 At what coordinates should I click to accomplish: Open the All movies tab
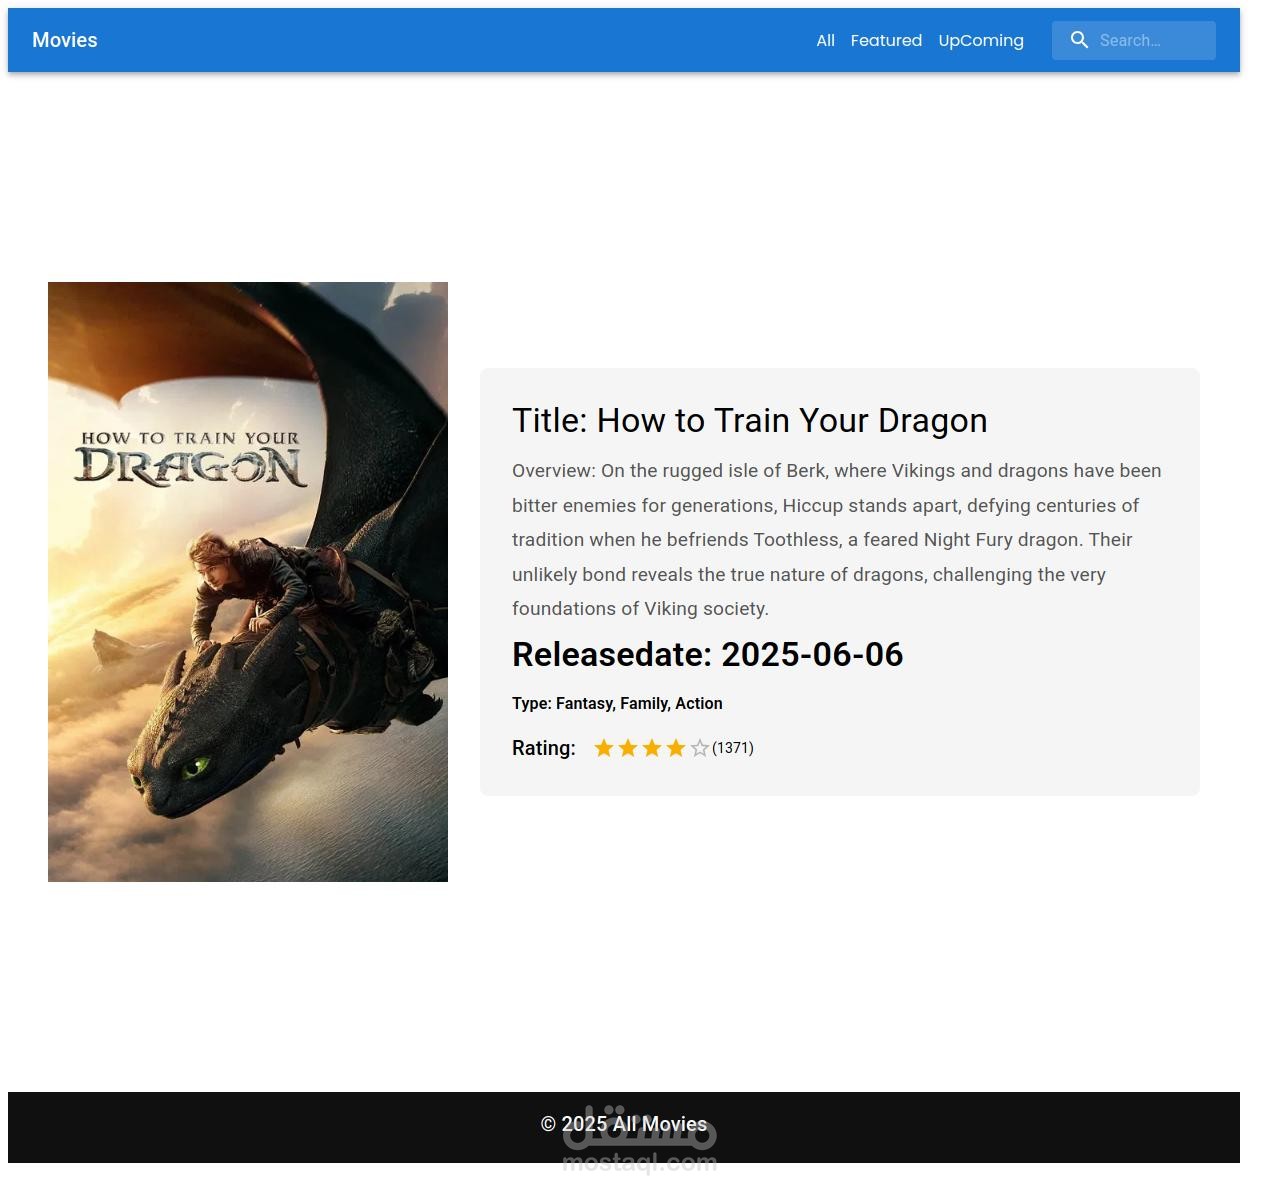point(825,40)
